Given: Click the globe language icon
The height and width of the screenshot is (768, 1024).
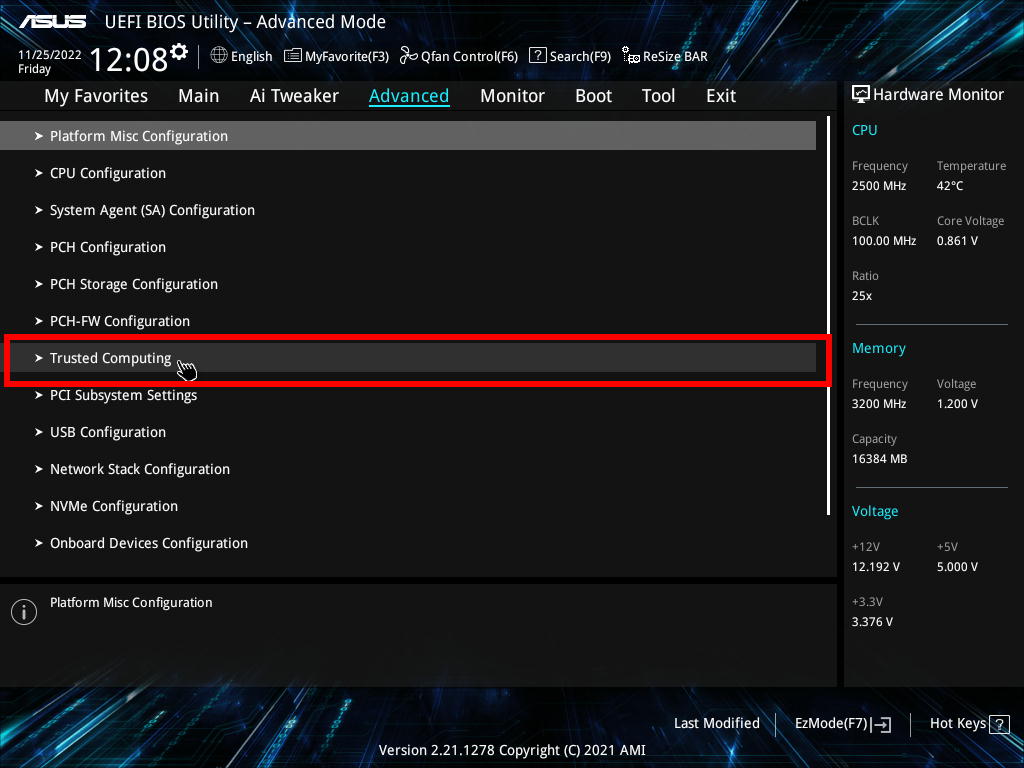Looking at the screenshot, I should point(219,56).
